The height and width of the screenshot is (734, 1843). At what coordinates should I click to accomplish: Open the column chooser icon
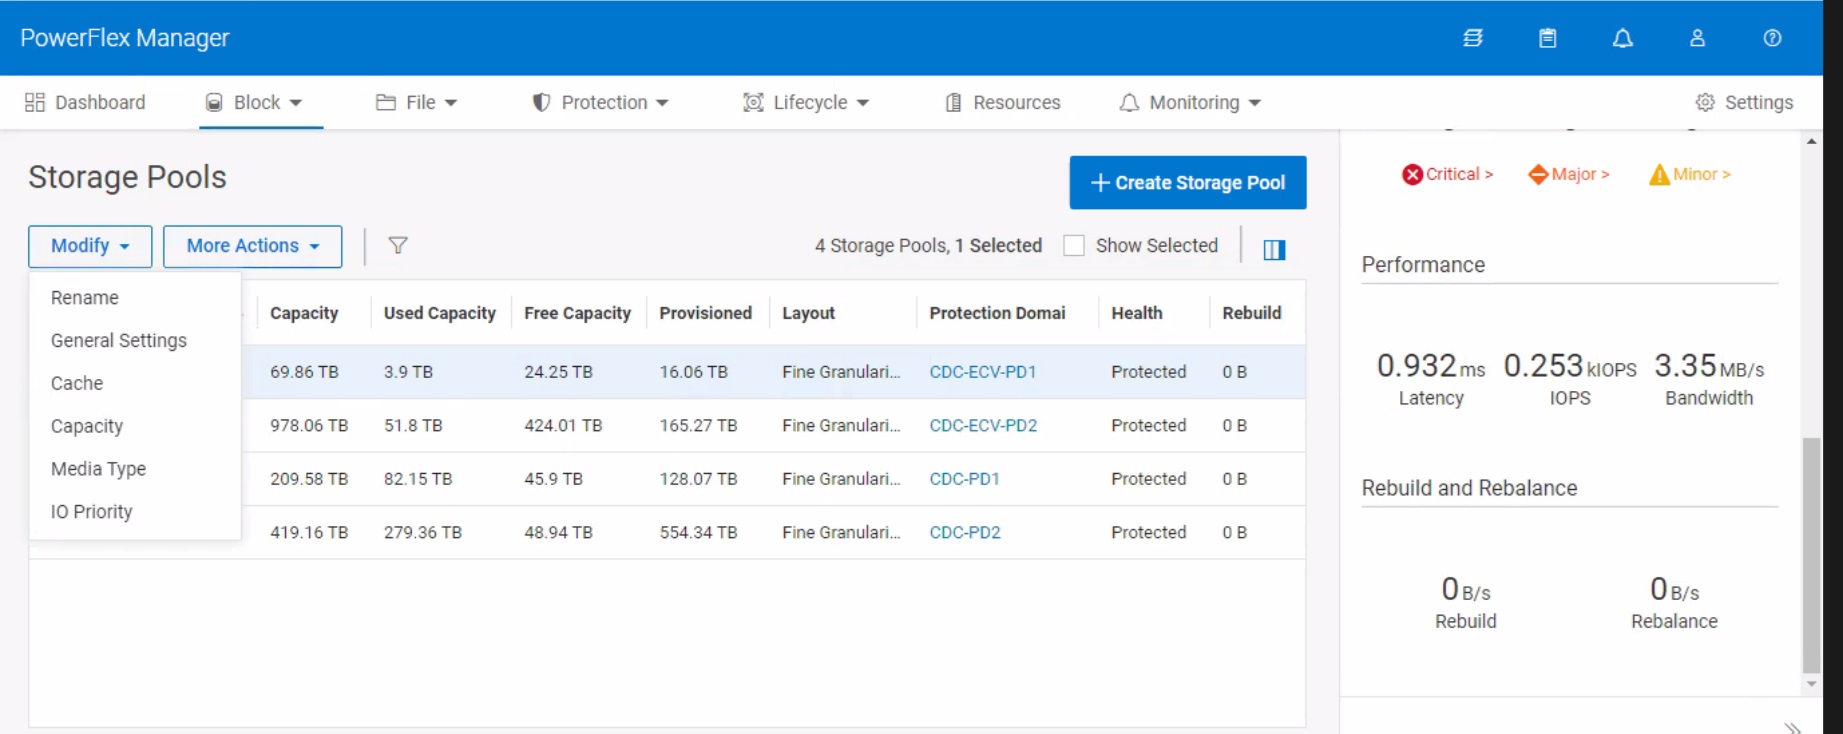tap(1274, 249)
